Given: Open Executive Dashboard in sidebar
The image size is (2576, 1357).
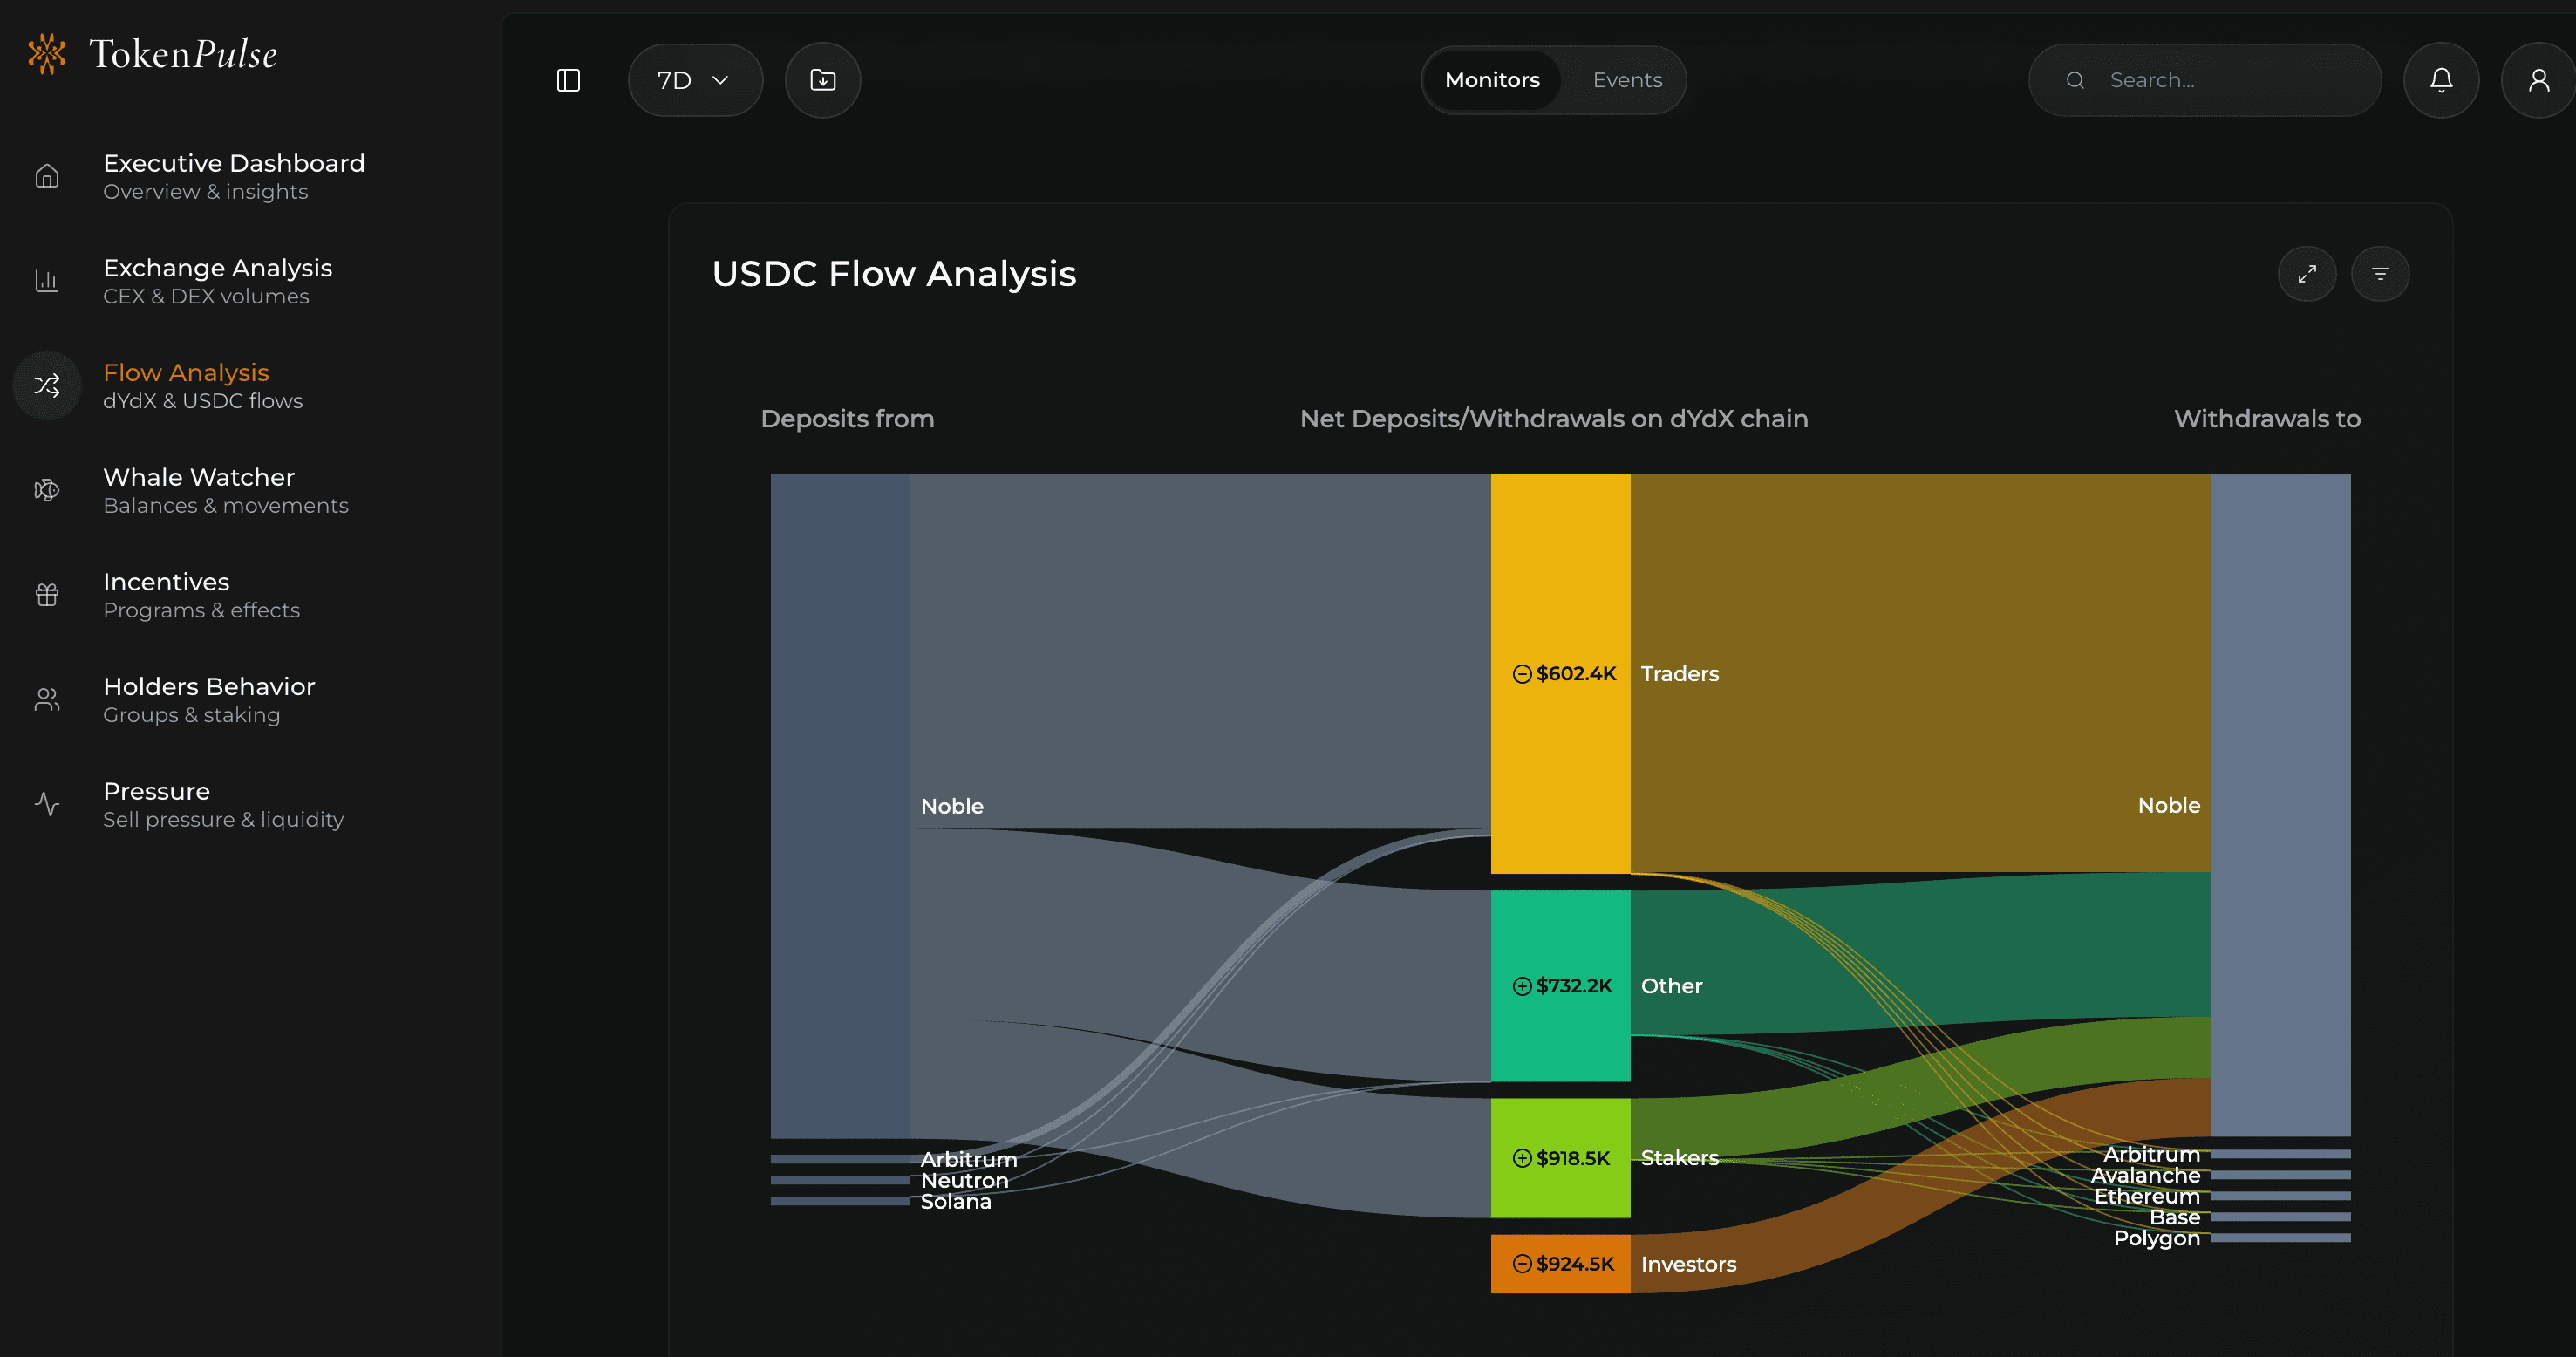Looking at the screenshot, I should [233, 176].
